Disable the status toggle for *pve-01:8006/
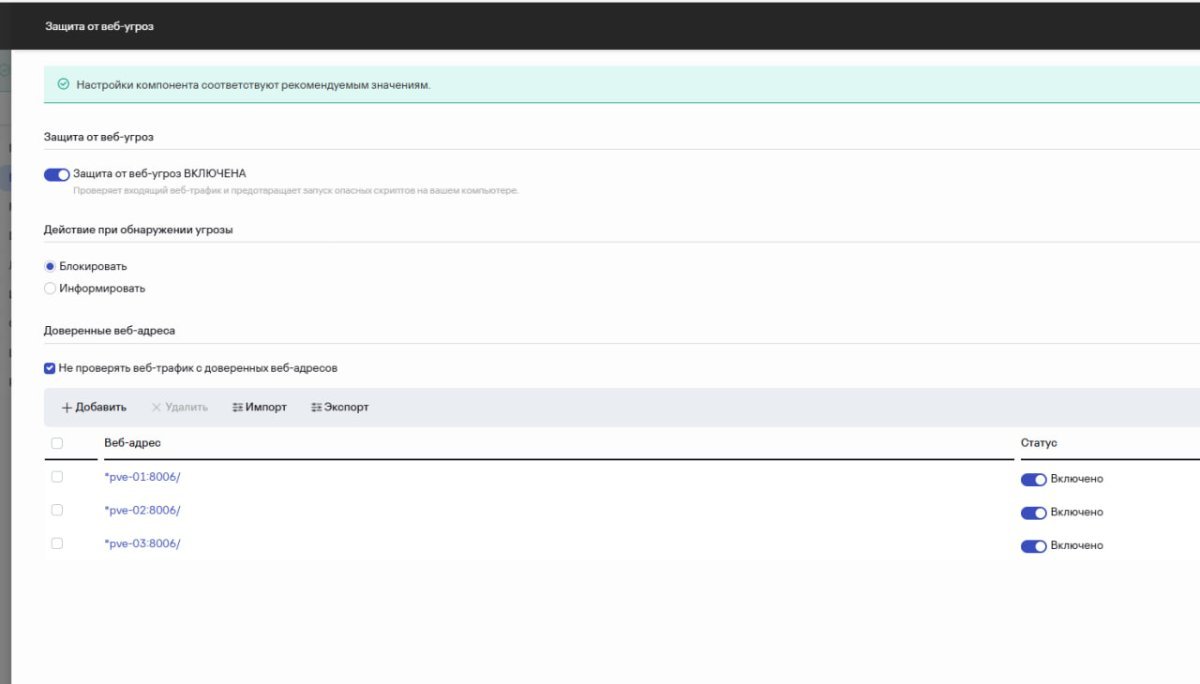1200x684 pixels. (1033, 479)
